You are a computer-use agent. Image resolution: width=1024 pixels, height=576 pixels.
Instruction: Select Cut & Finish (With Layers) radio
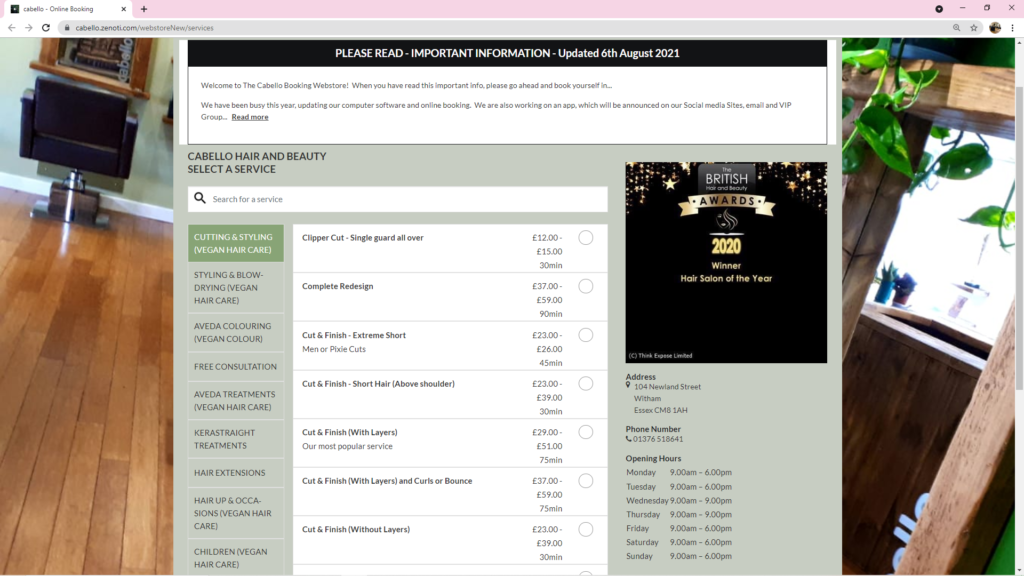coord(586,432)
